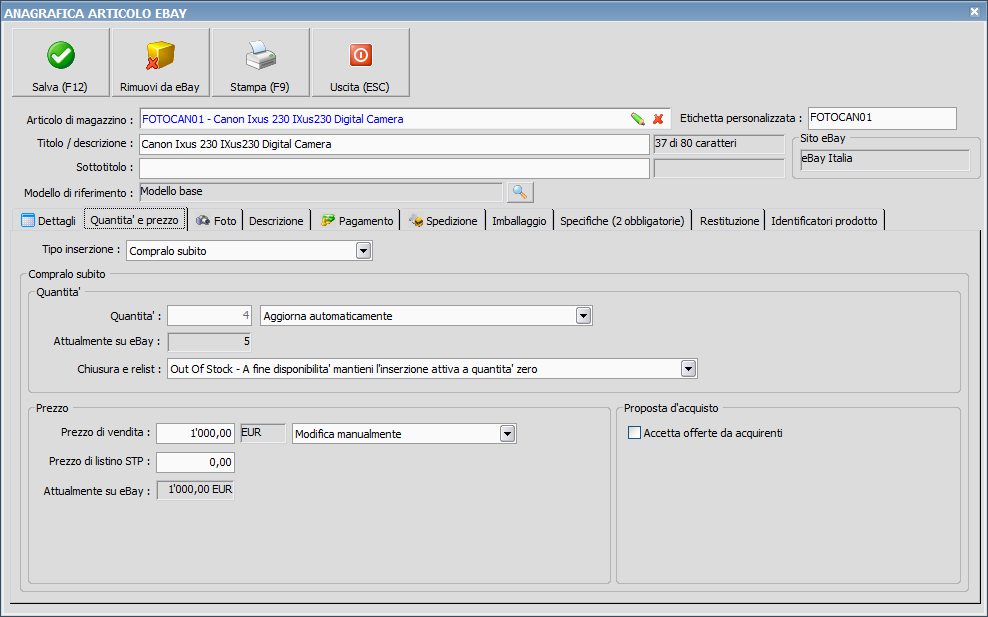988x617 pixels.
Task: Enable Accetta offerte da acquirenti checkbox
Action: click(635, 433)
